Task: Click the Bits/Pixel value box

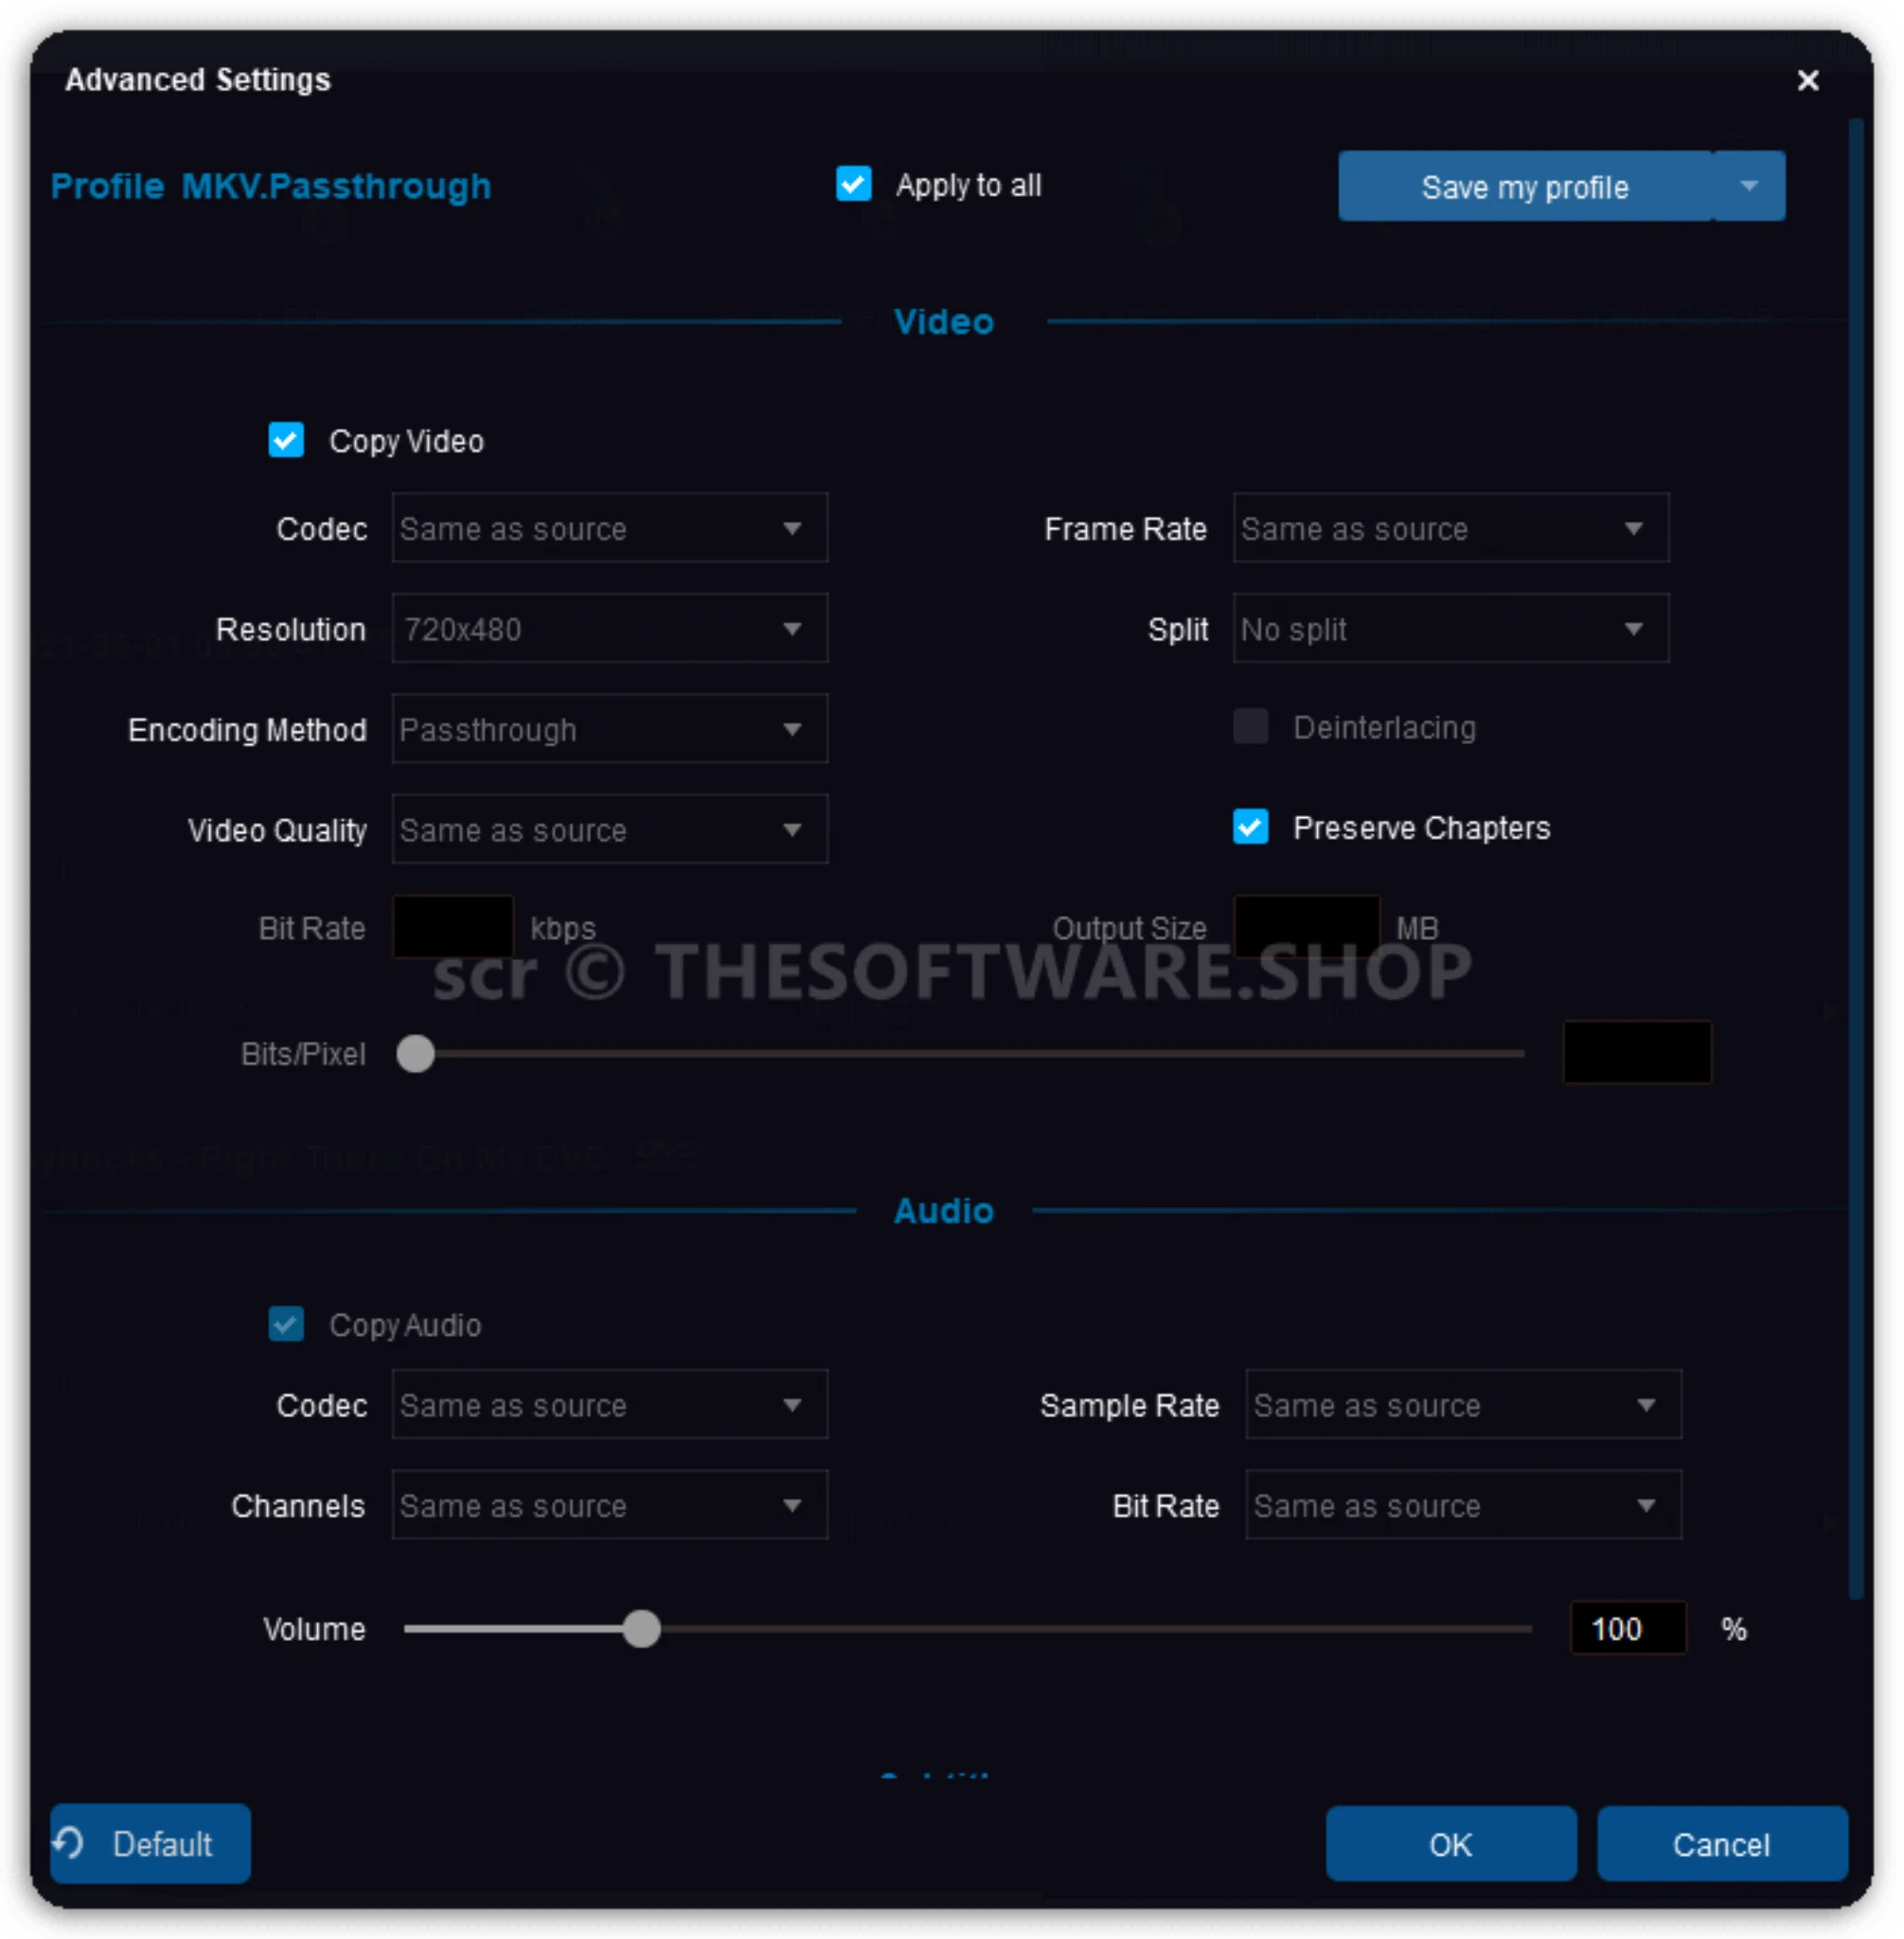Action: [1637, 1052]
